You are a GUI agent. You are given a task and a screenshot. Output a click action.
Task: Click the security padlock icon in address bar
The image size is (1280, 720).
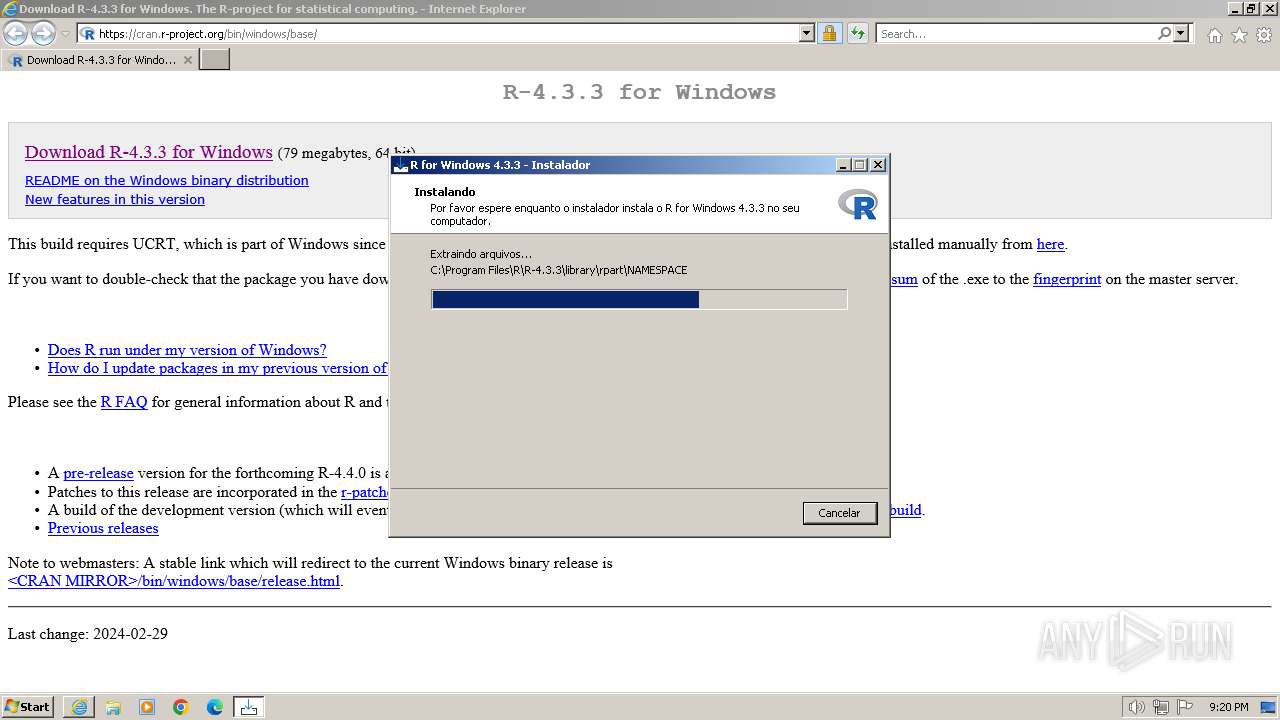point(829,33)
